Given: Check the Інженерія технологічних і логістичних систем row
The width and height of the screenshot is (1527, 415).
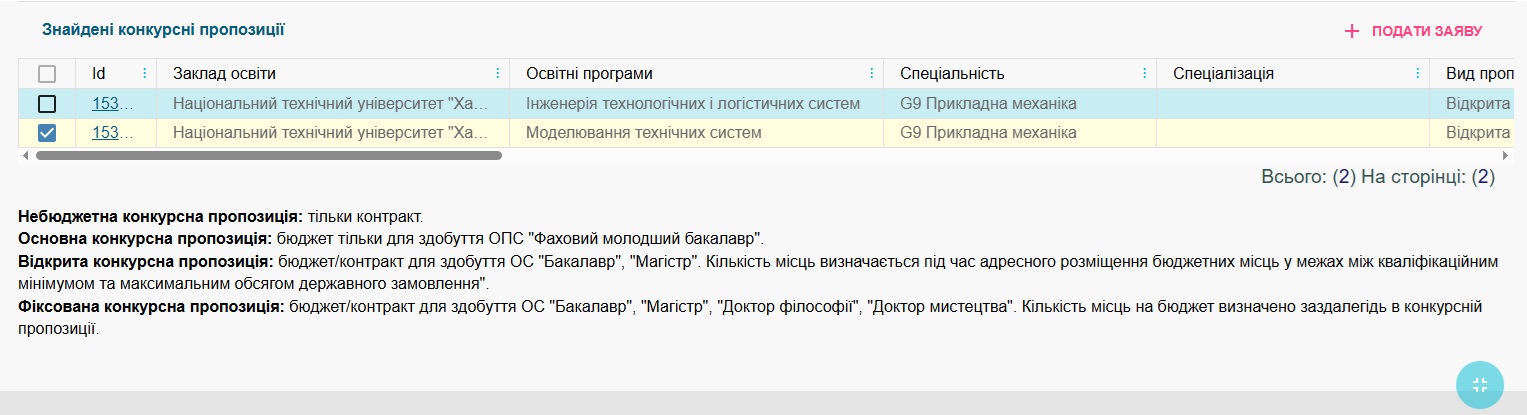Looking at the screenshot, I should [47, 104].
